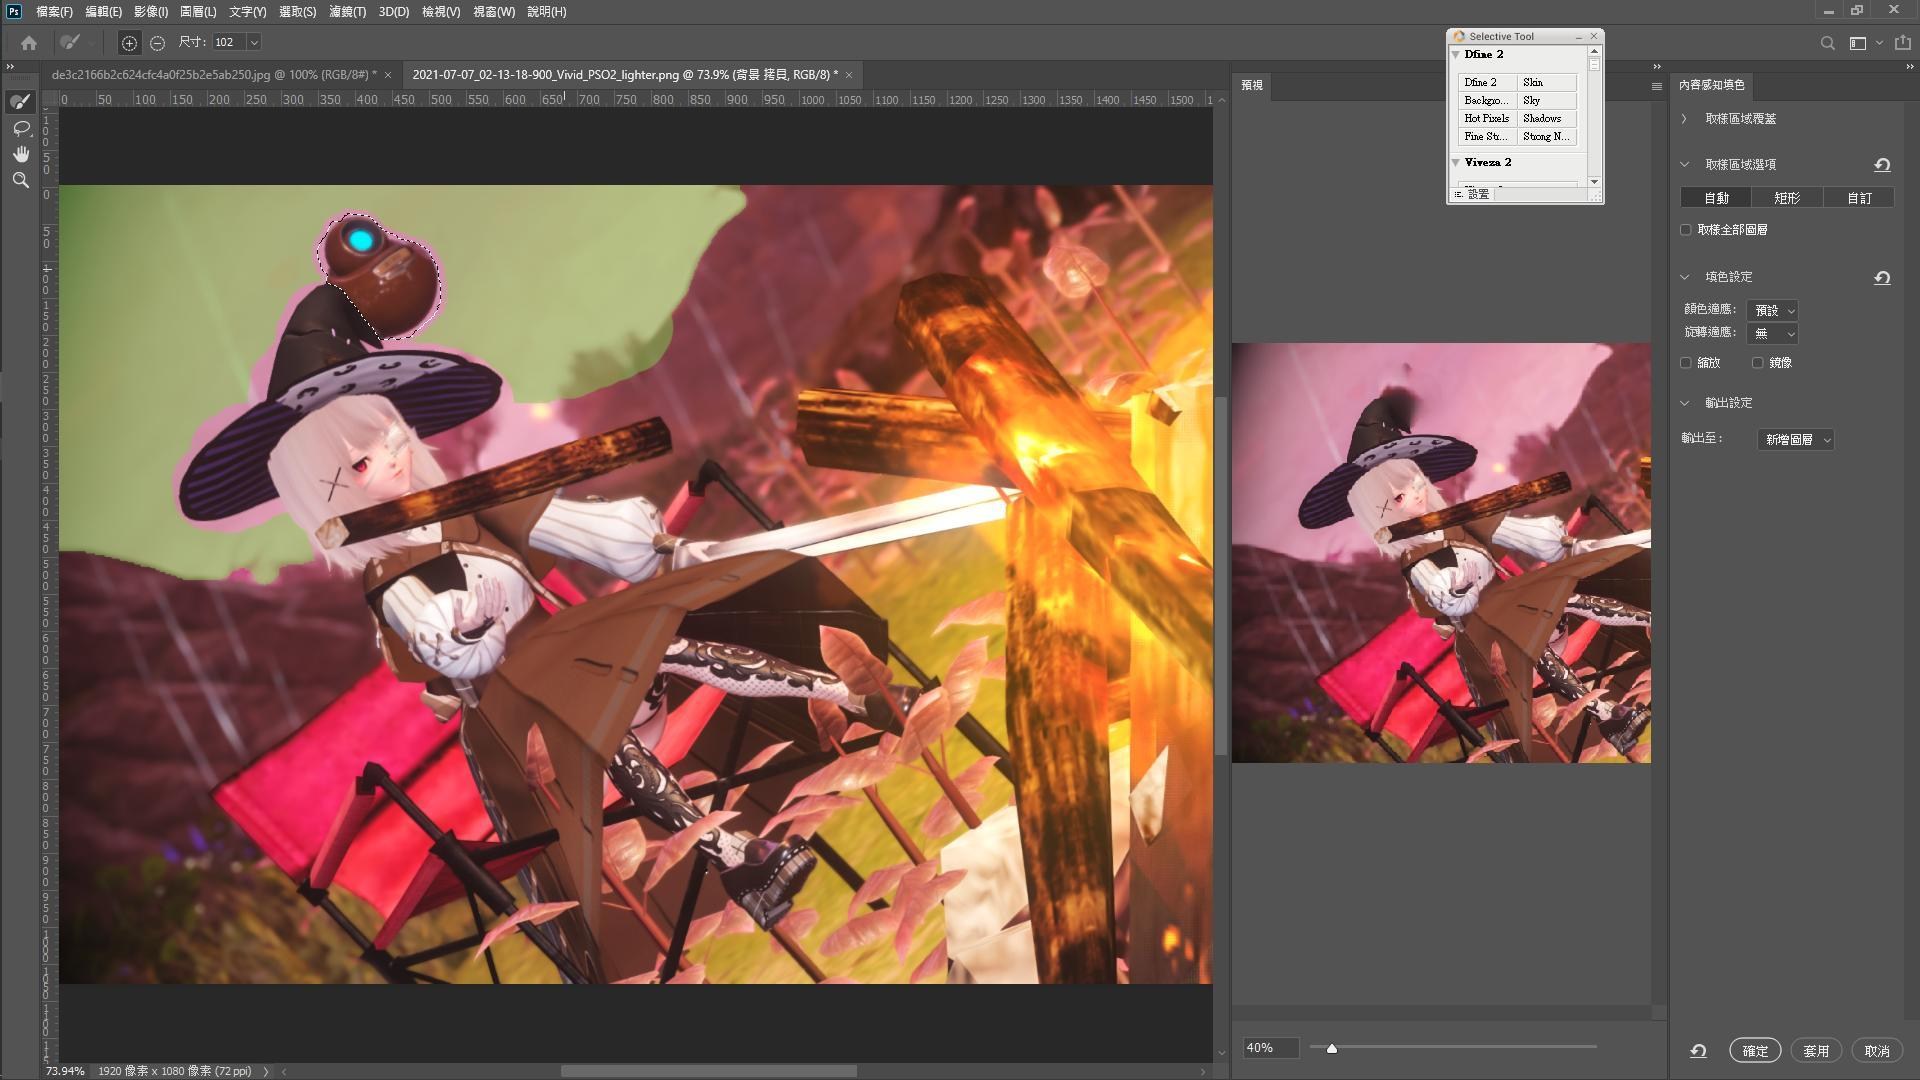Close the Vivid_PSO2_lighter.png tab
The height and width of the screenshot is (1080, 1920).
tap(849, 75)
